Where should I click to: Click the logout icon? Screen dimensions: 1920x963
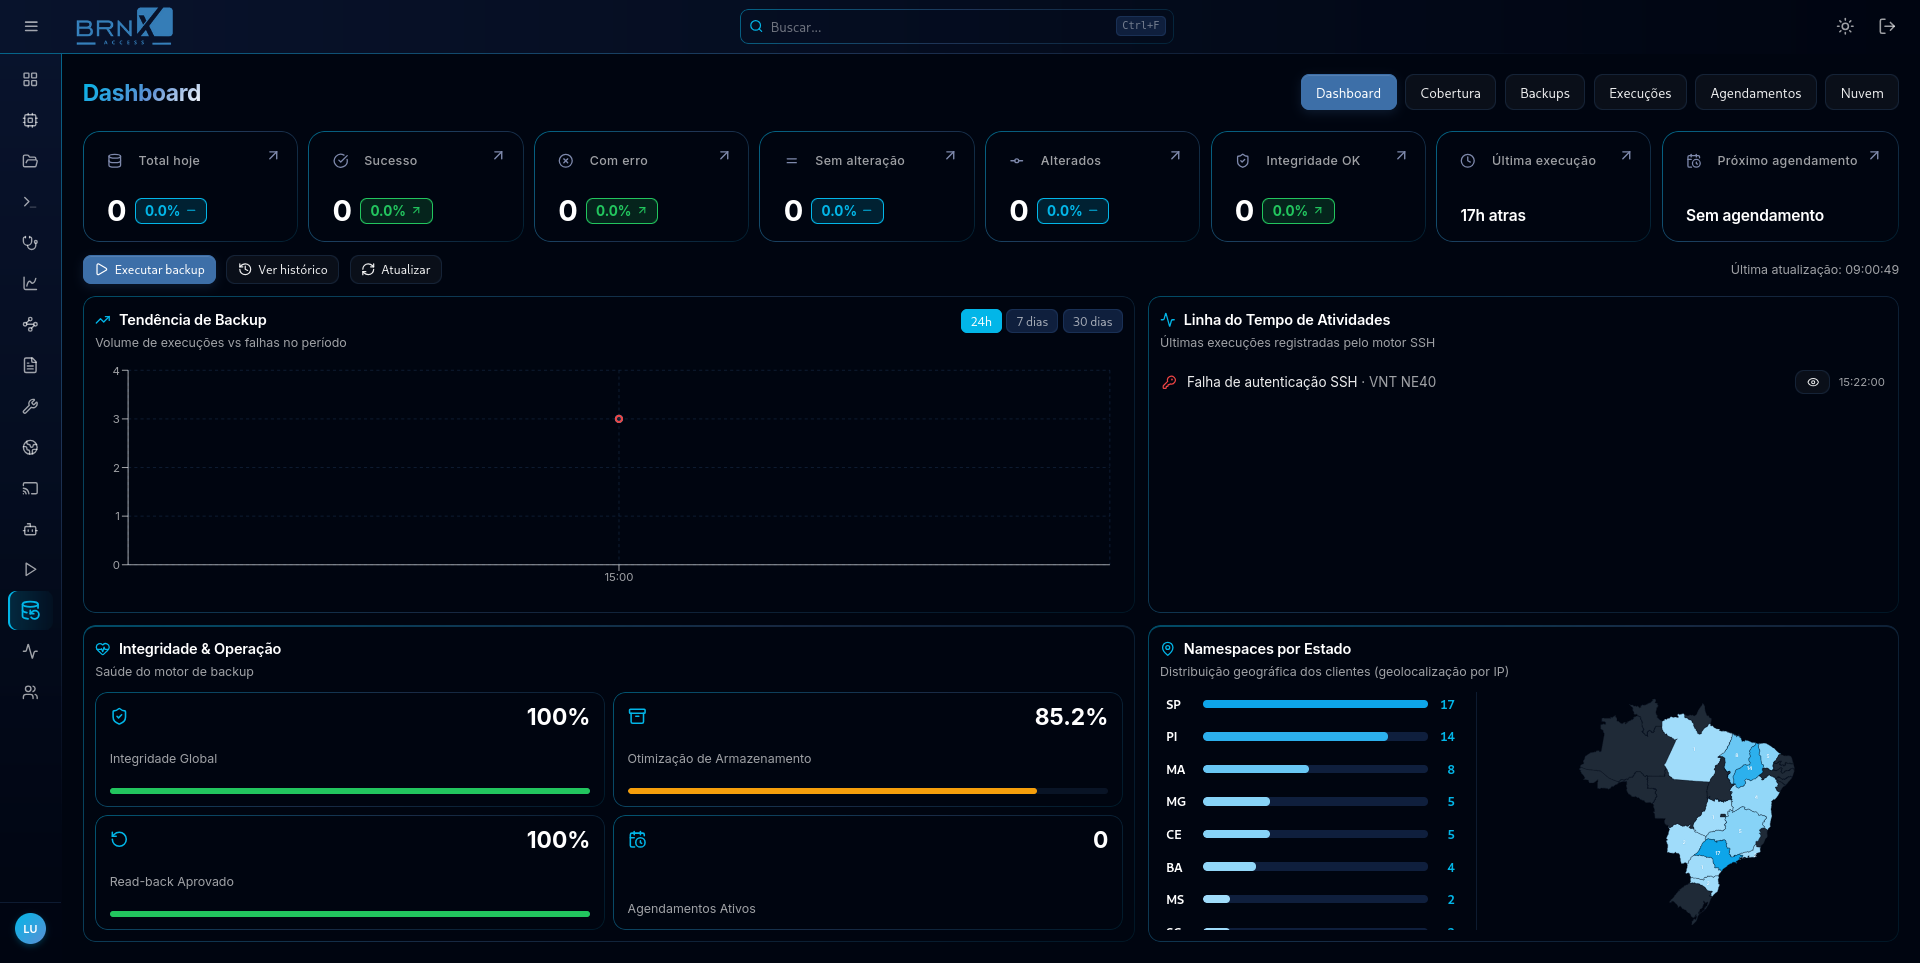tap(1887, 26)
